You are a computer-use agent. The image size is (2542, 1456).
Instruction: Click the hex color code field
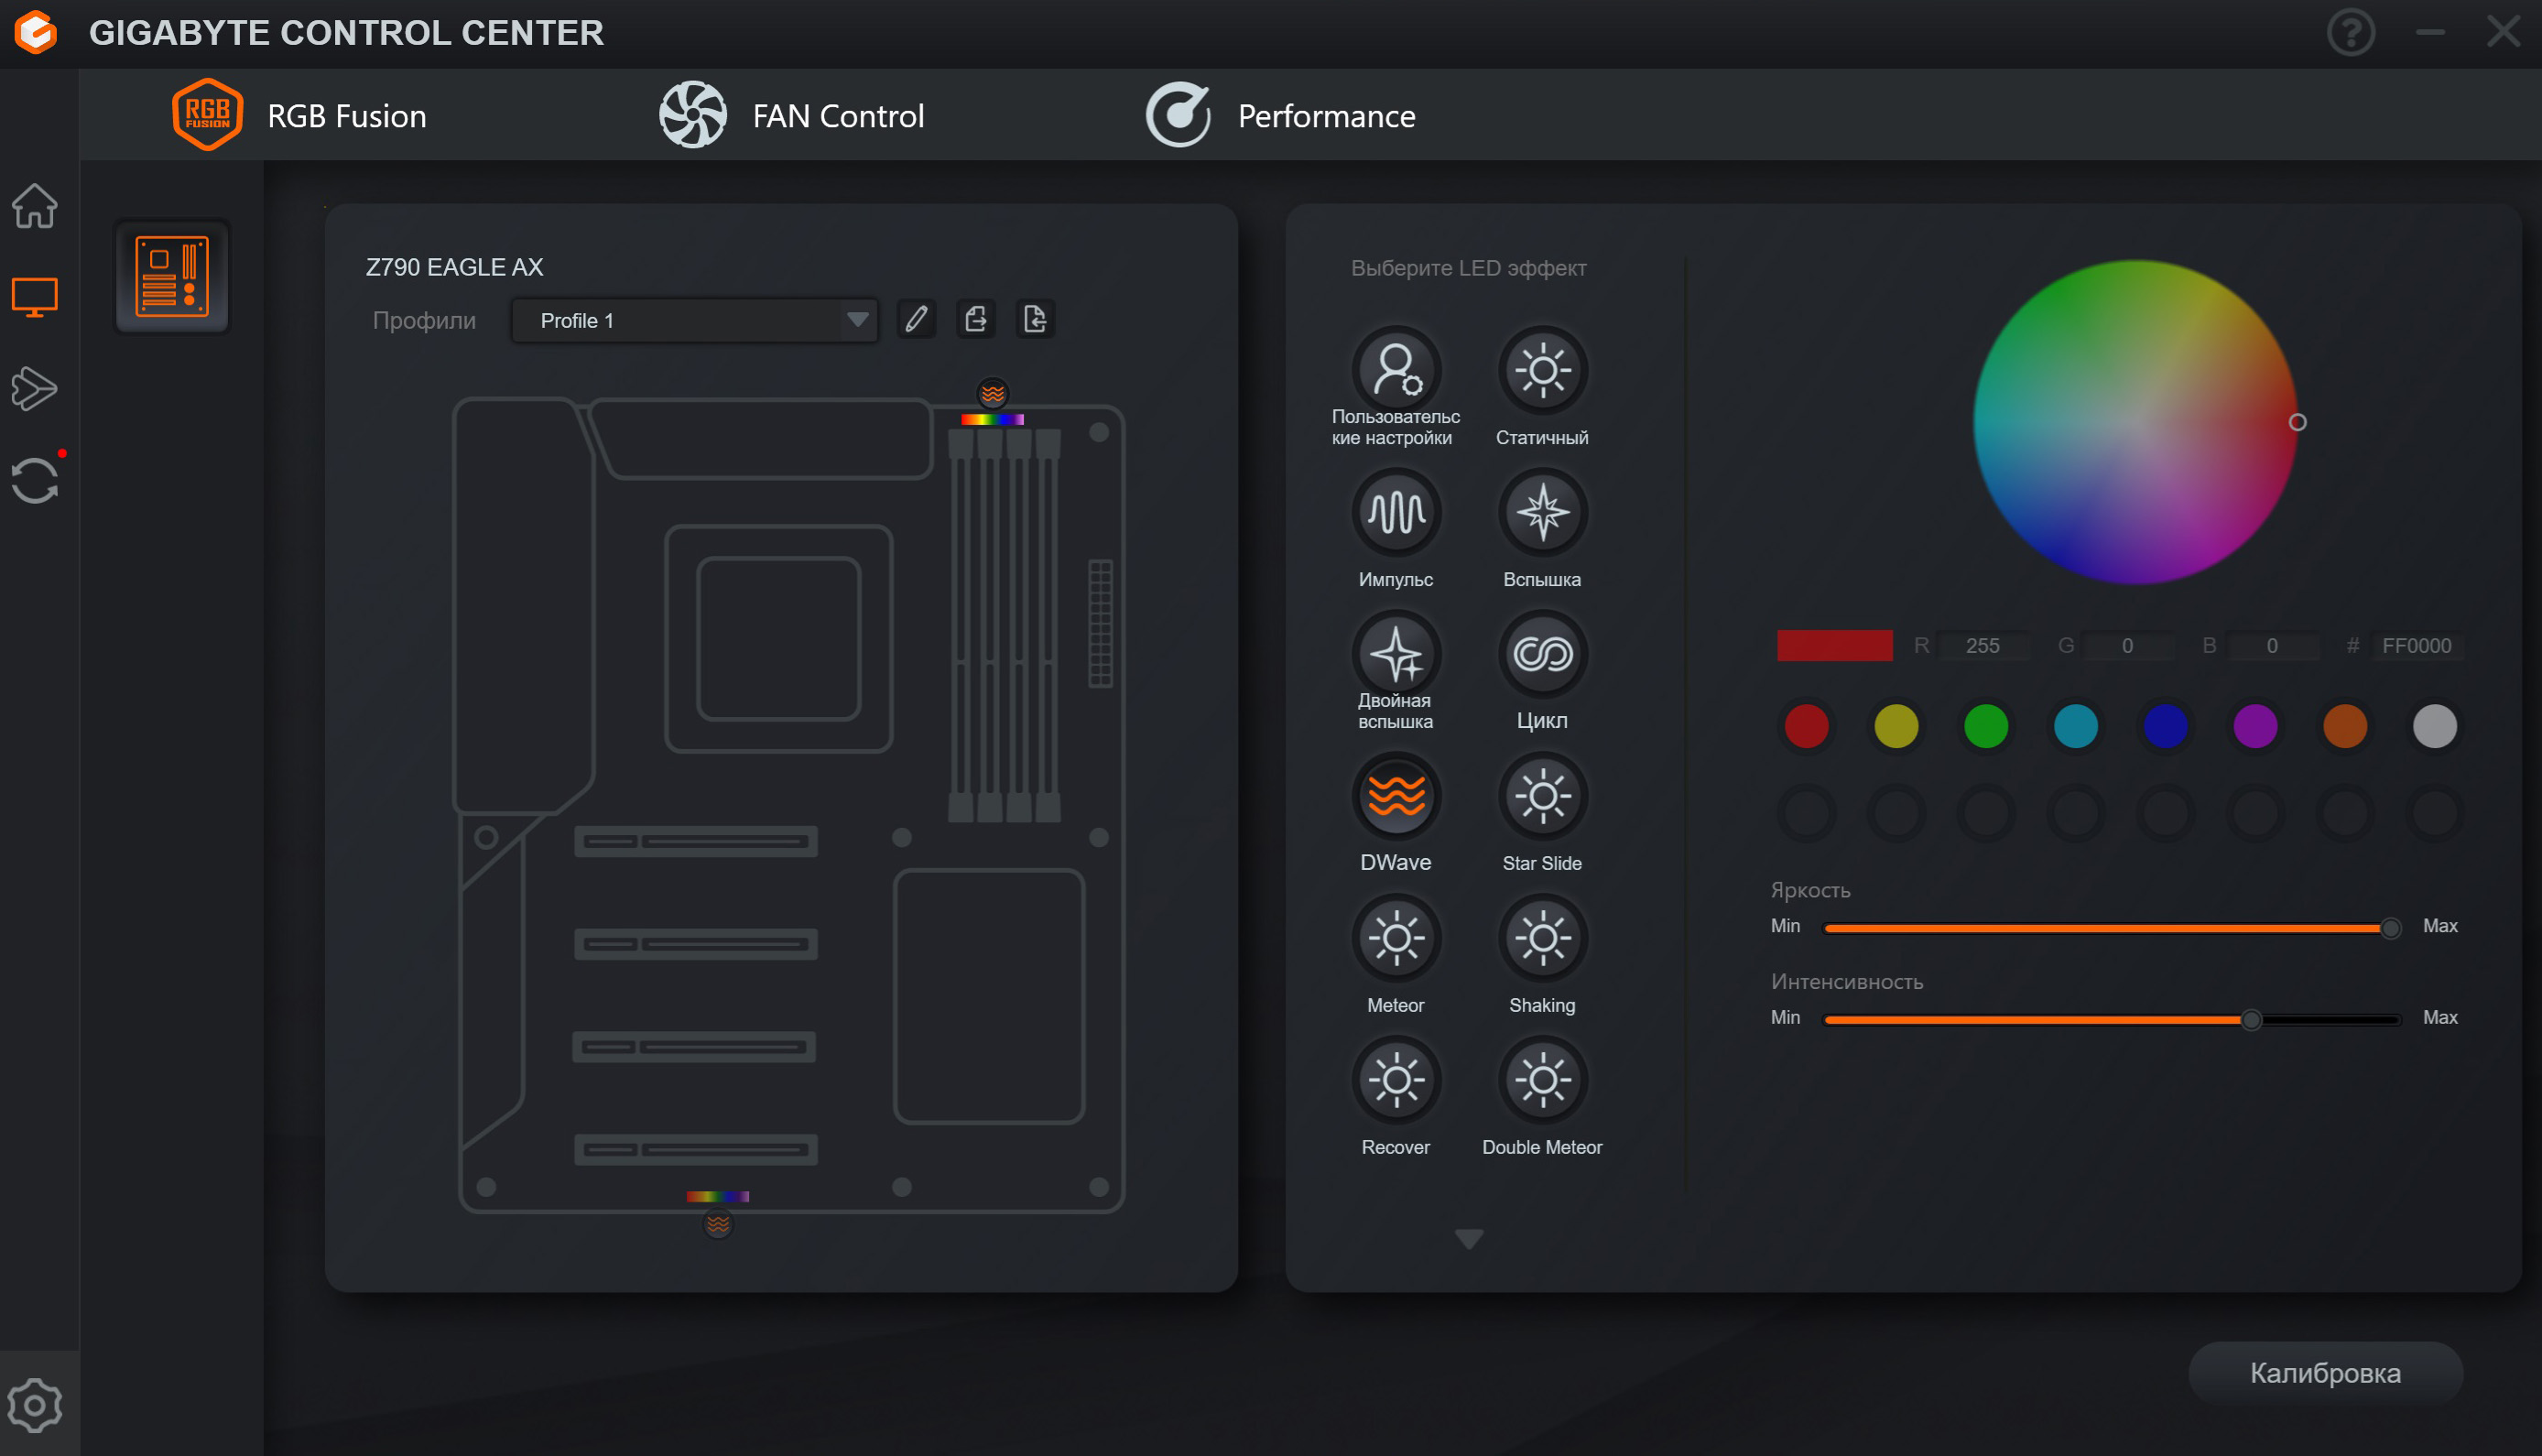(x=2416, y=646)
